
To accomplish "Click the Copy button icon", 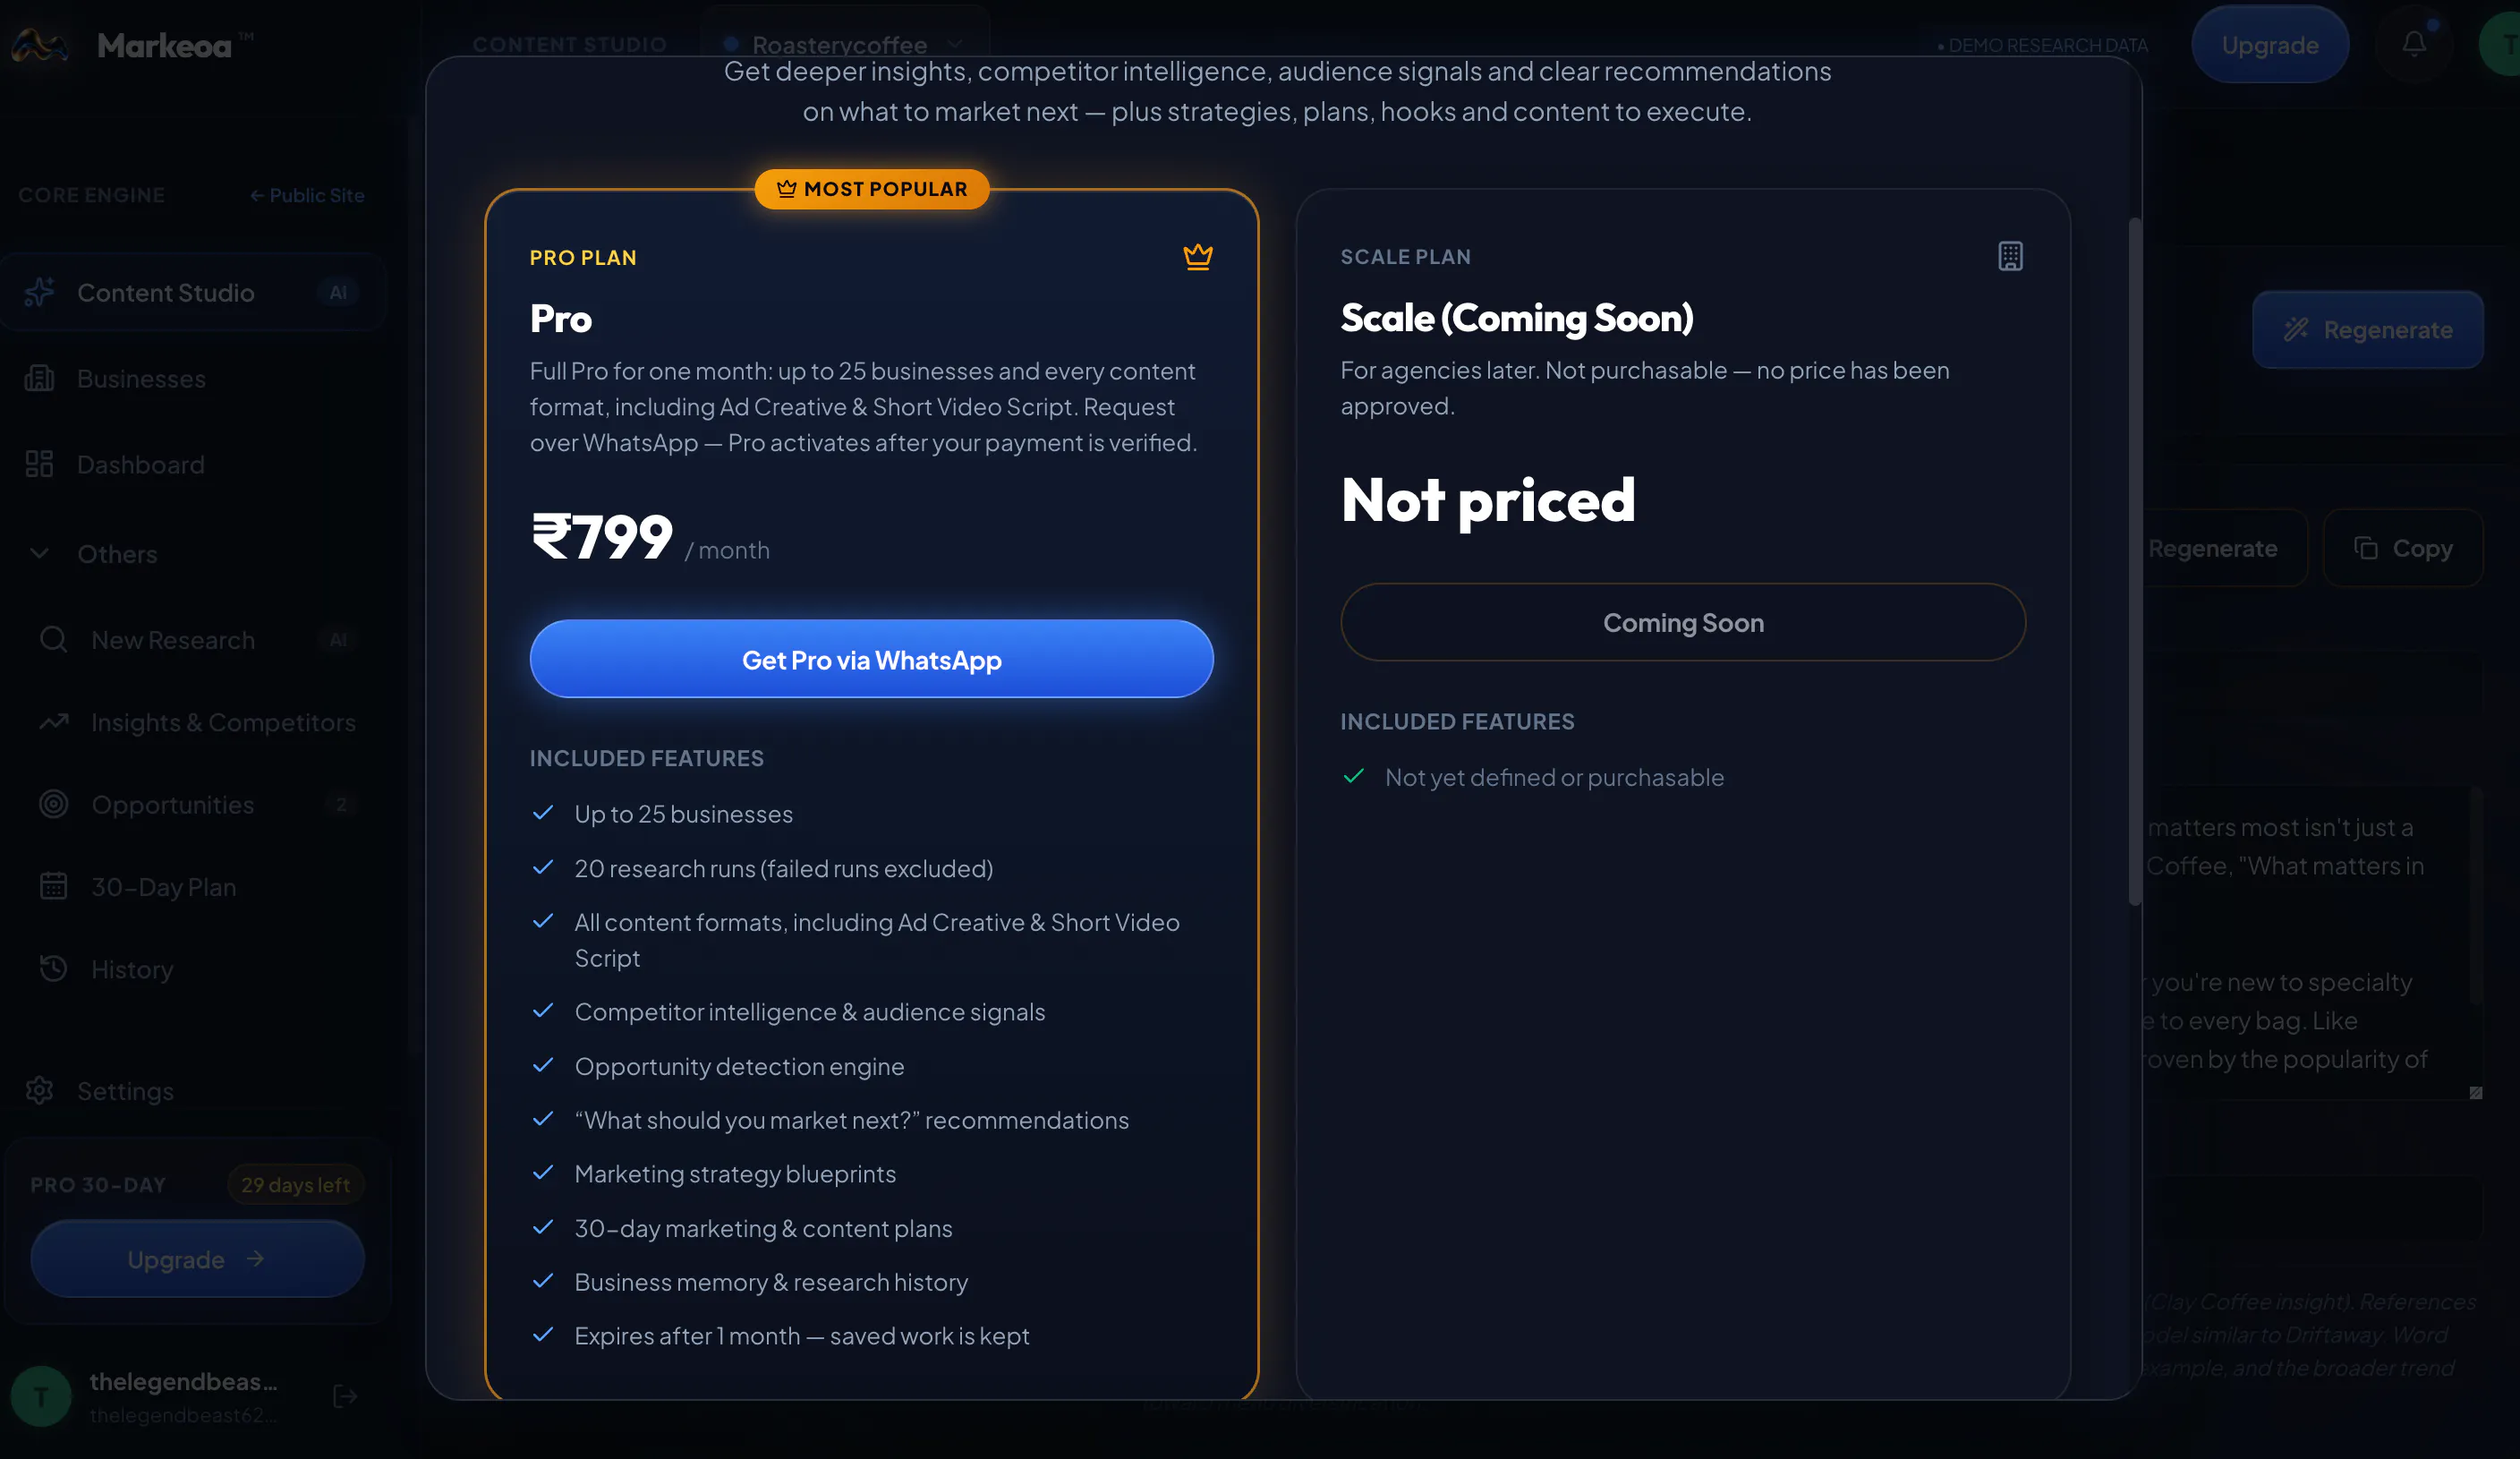I will pos(2365,548).
